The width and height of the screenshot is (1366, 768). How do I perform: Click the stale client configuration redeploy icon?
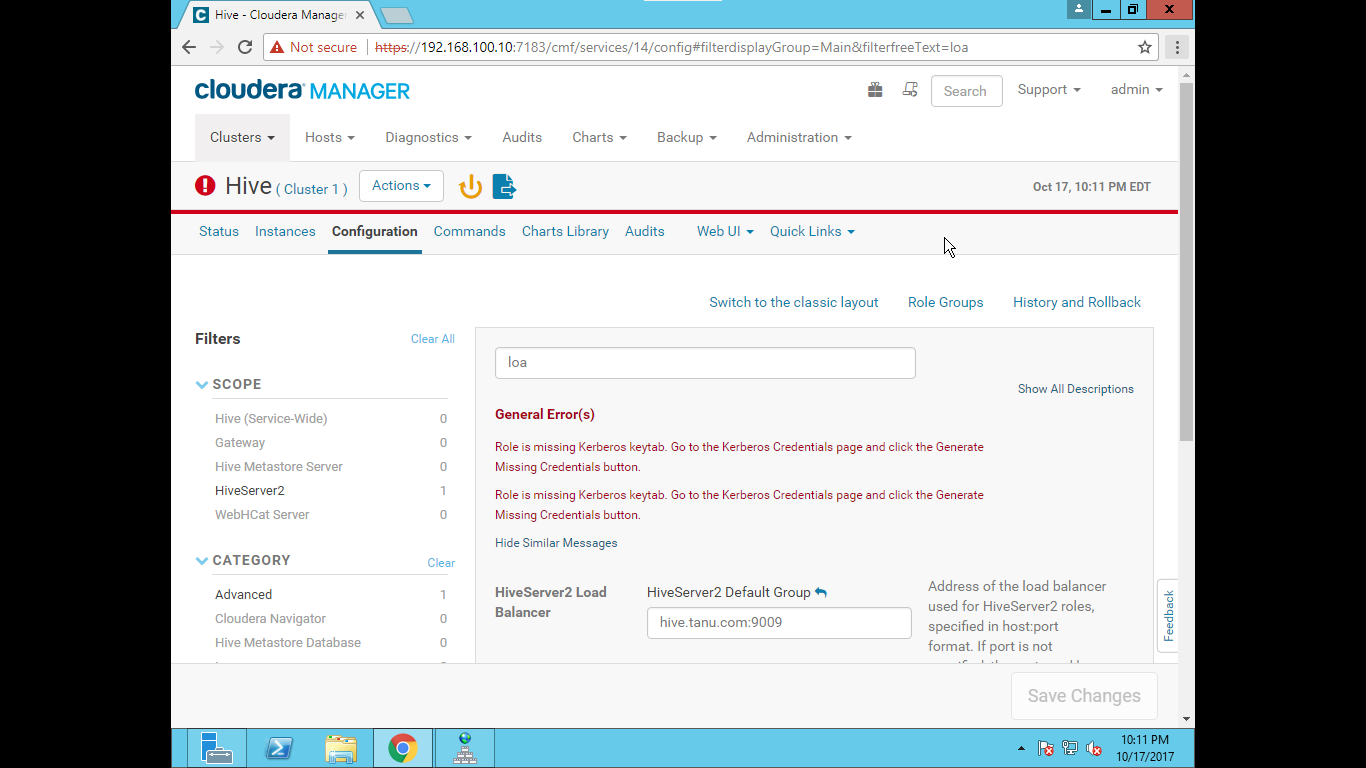click(503, 186)
